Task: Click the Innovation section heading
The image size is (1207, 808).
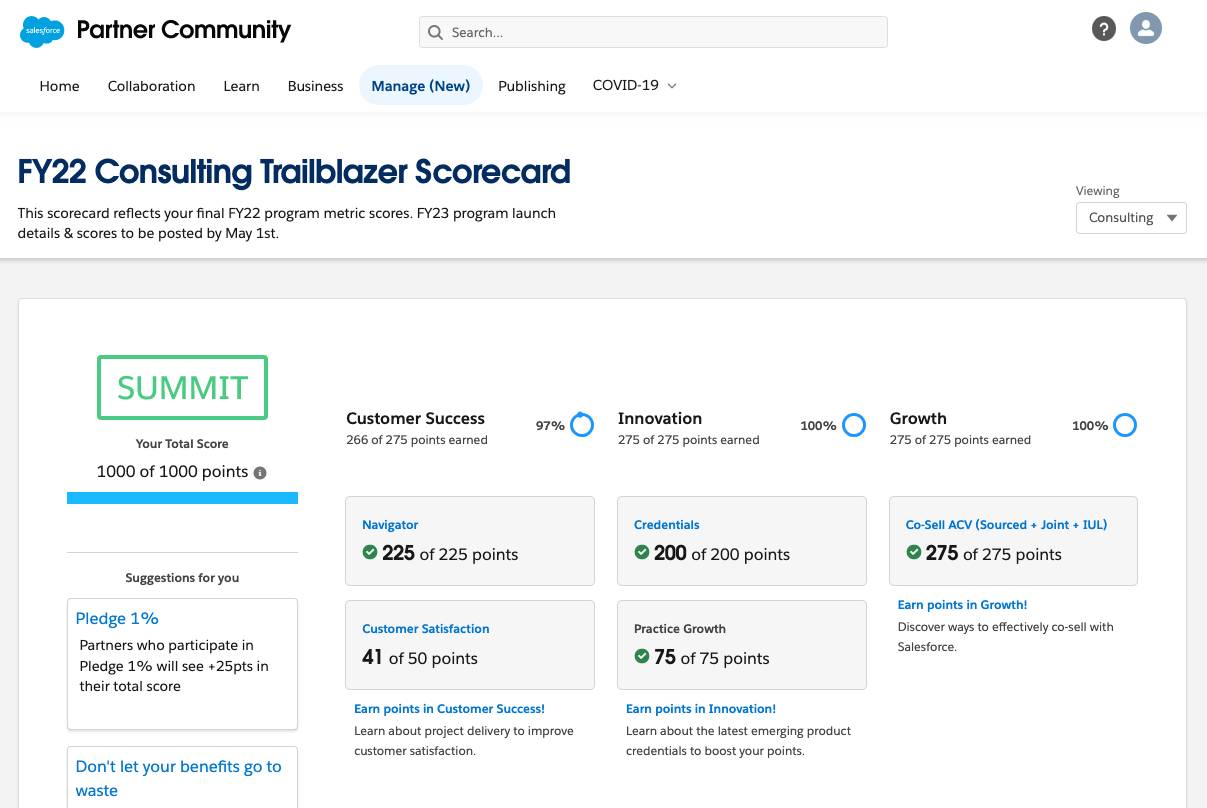Action: point(660,418)
